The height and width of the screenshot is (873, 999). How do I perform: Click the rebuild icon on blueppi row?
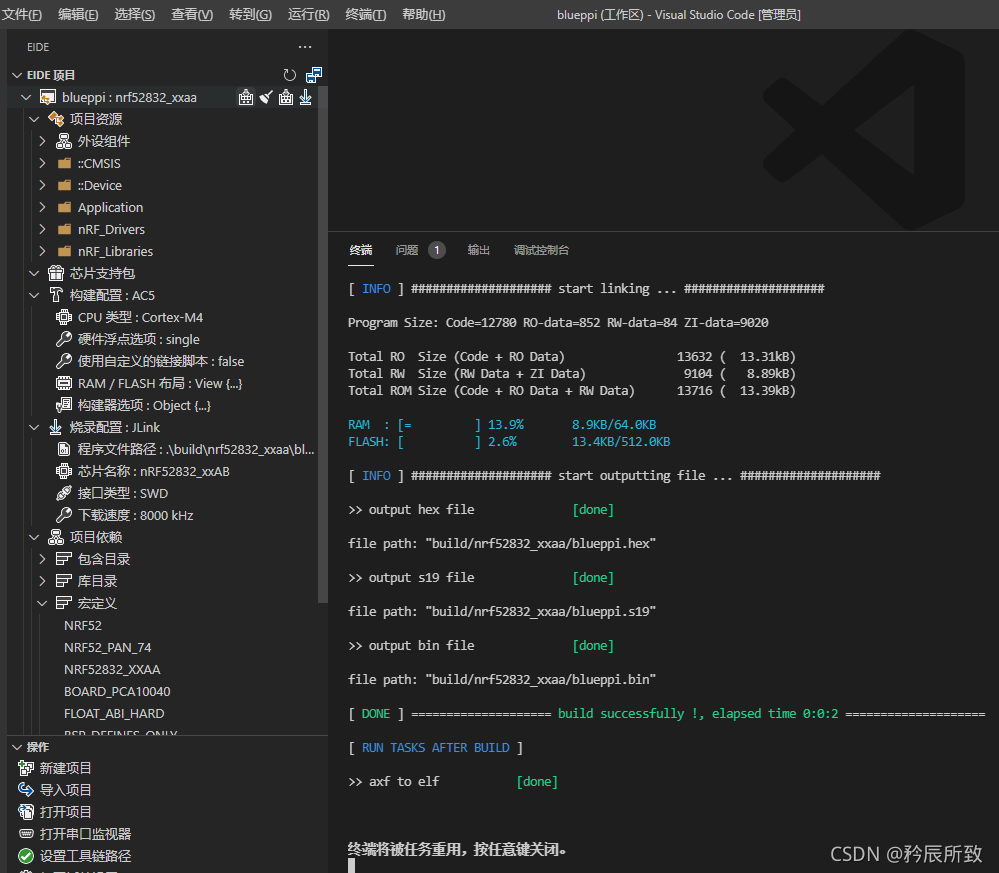pos(286,97)
